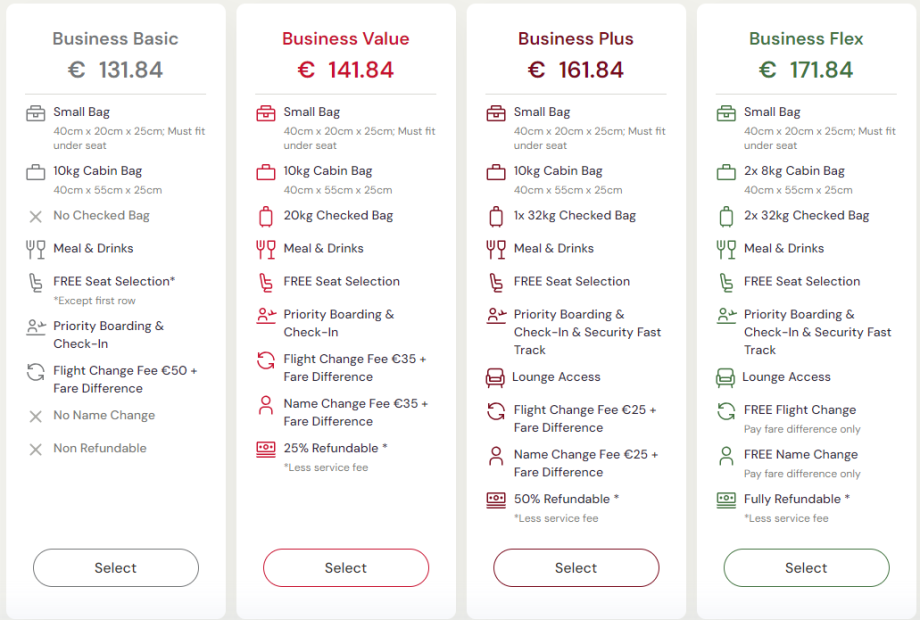Click the Priority Boarding icon in Business Plus
The image size is (920, 620).
498,315
